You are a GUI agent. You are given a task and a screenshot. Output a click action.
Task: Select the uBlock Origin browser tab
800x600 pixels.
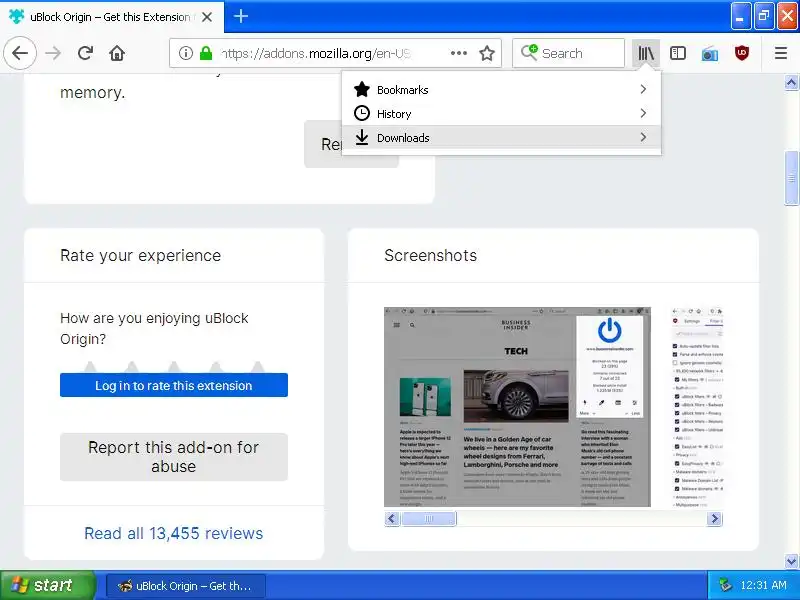(112, 17)
